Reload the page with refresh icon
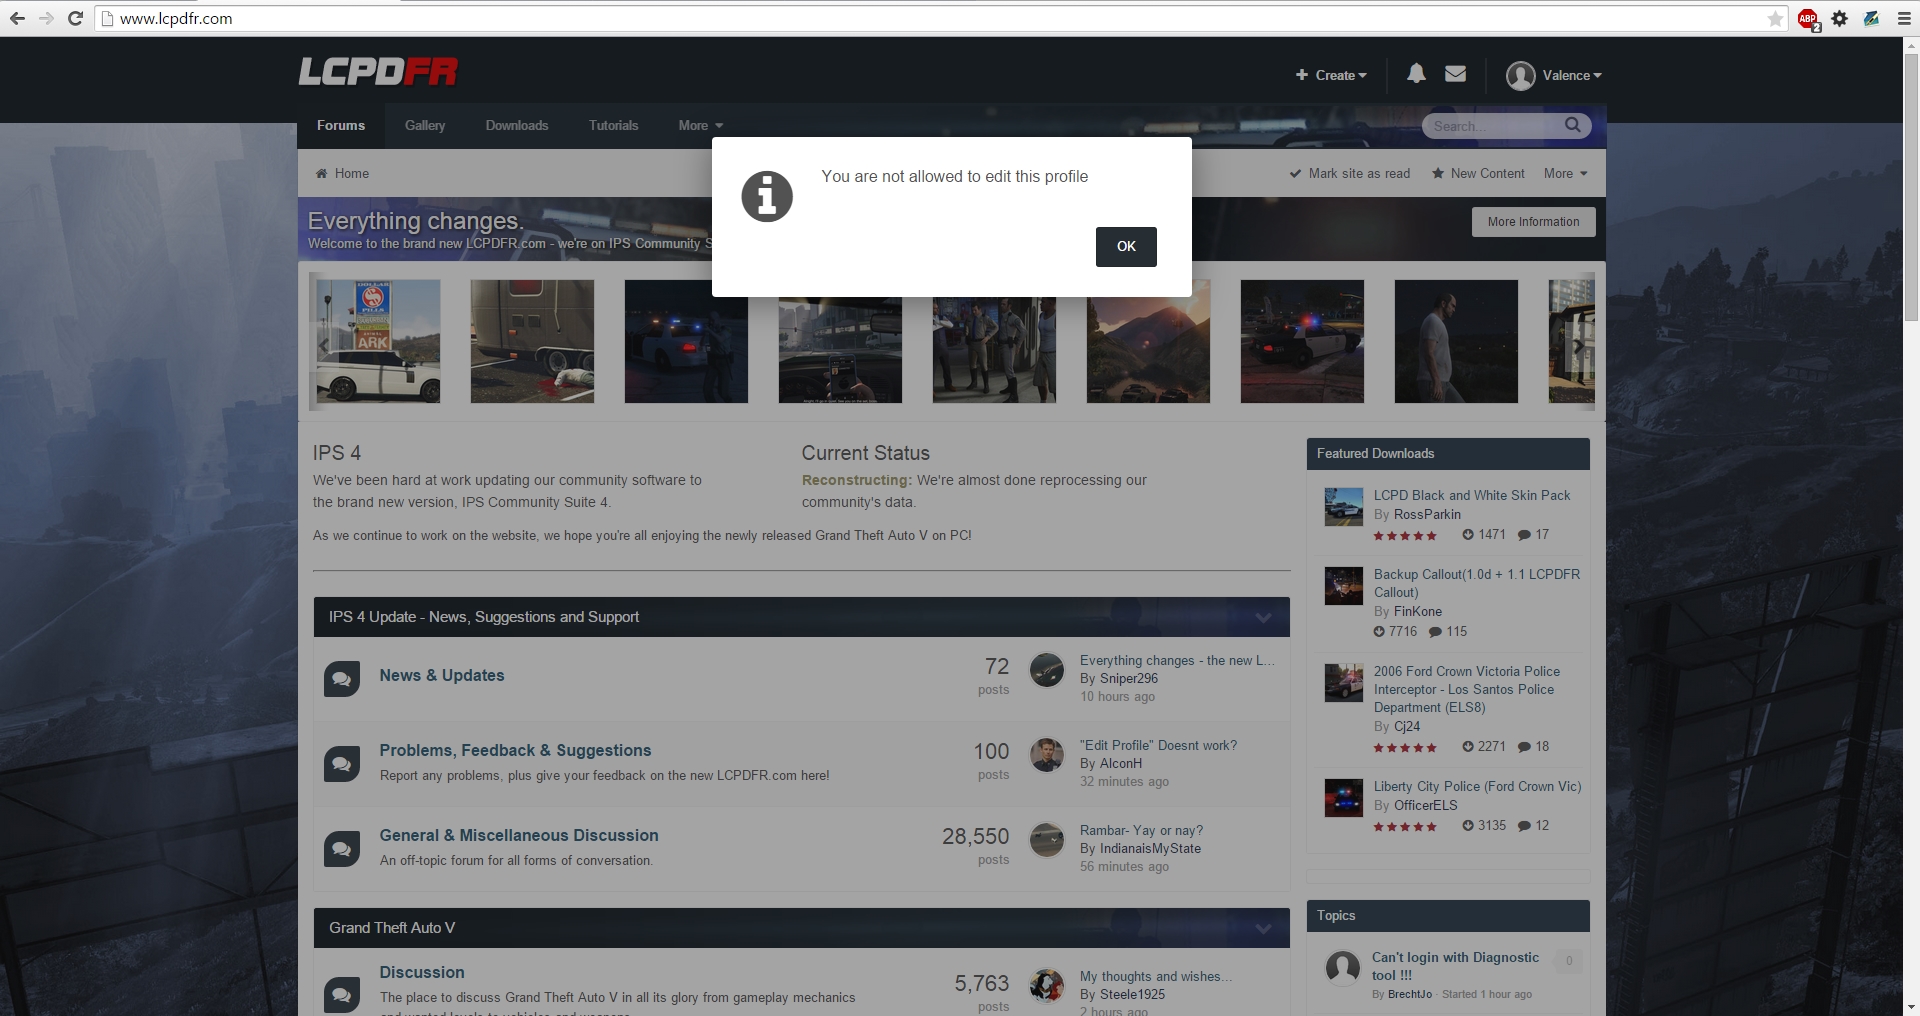1920x1016 pixels. click(75, 18)
